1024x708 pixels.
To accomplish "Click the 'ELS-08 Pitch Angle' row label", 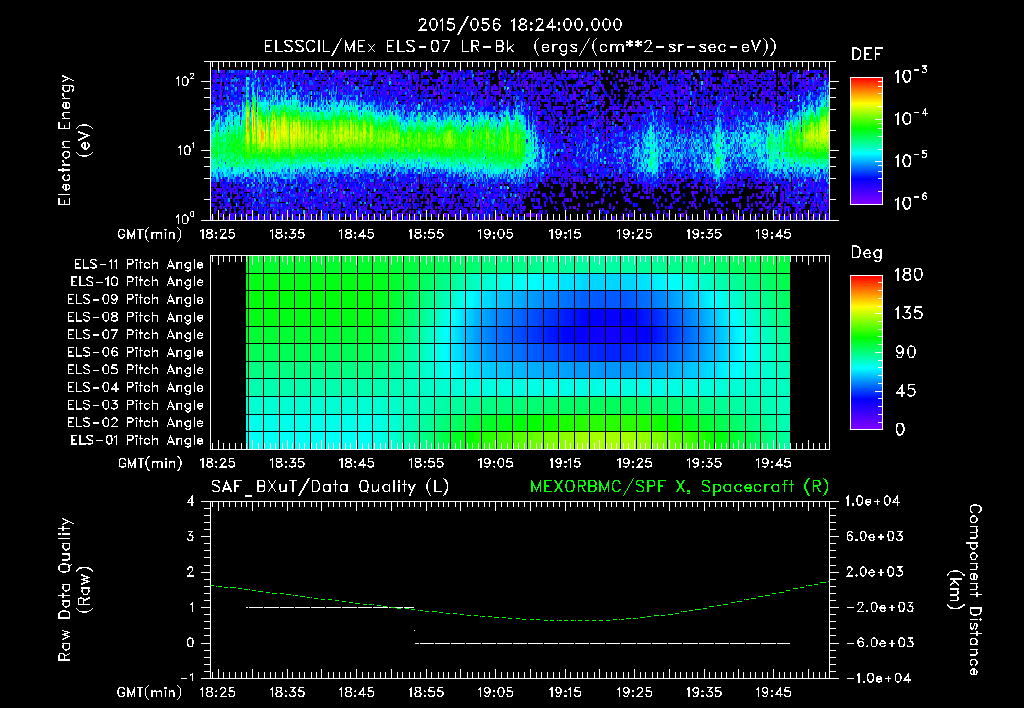I will [136, 317].
